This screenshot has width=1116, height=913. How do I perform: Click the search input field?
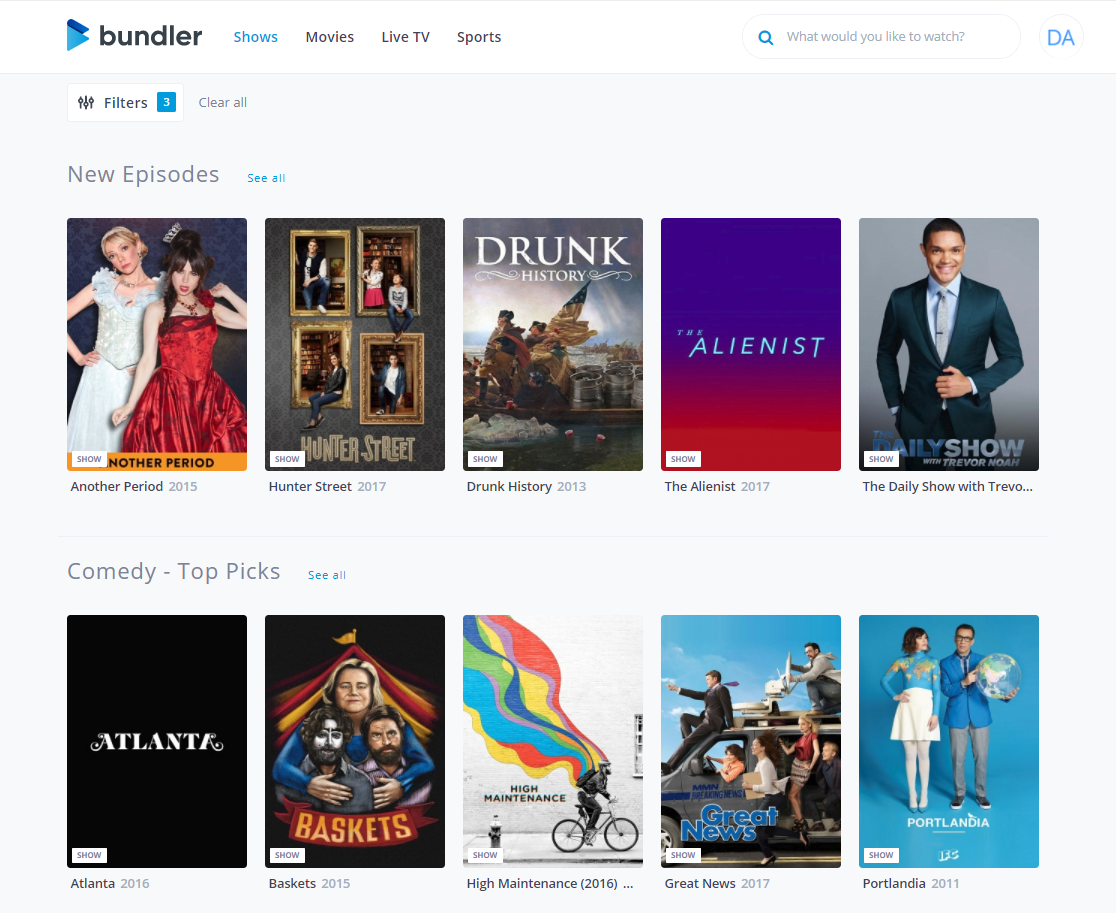(x=890, y=37)
